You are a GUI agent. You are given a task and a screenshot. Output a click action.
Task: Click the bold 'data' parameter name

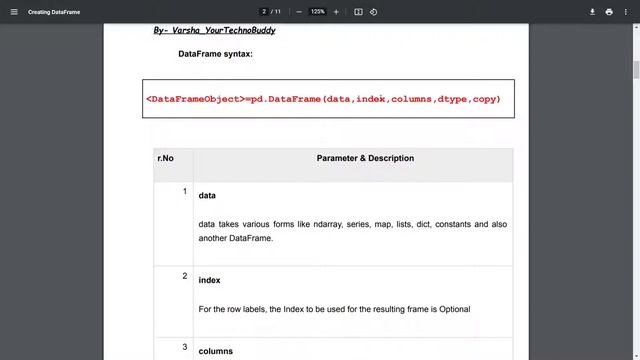tap(207, 196)
